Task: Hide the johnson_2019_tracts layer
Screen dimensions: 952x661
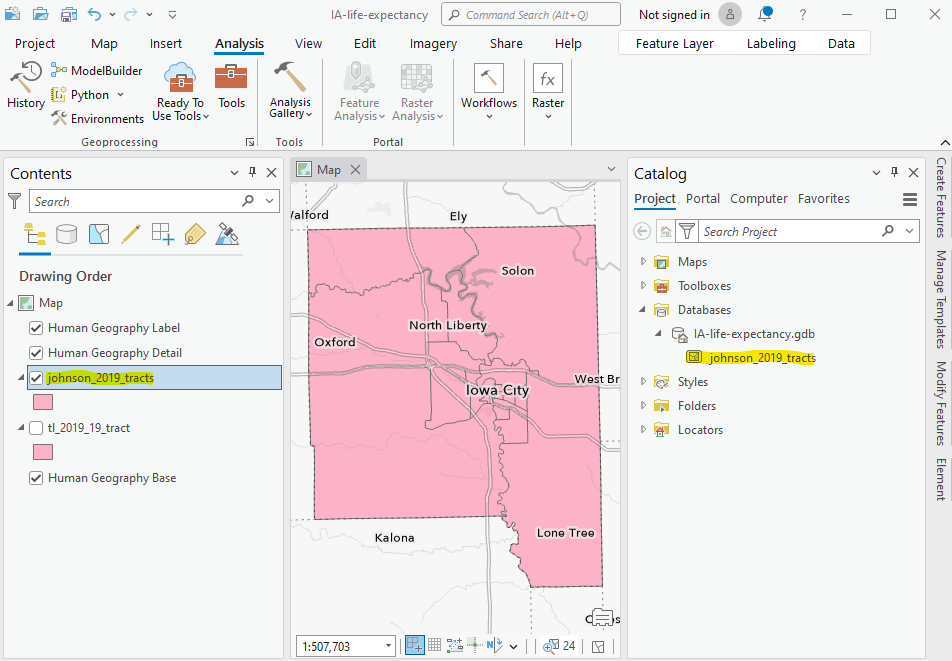Action: coord(36,378)
